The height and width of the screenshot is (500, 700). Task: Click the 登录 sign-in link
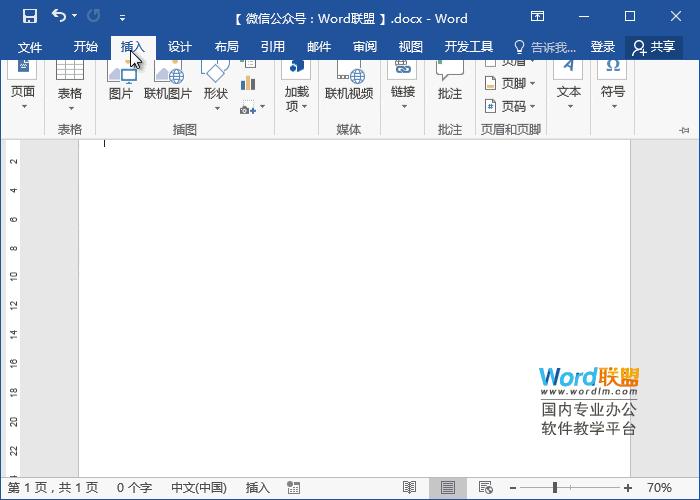pos(602,47)
